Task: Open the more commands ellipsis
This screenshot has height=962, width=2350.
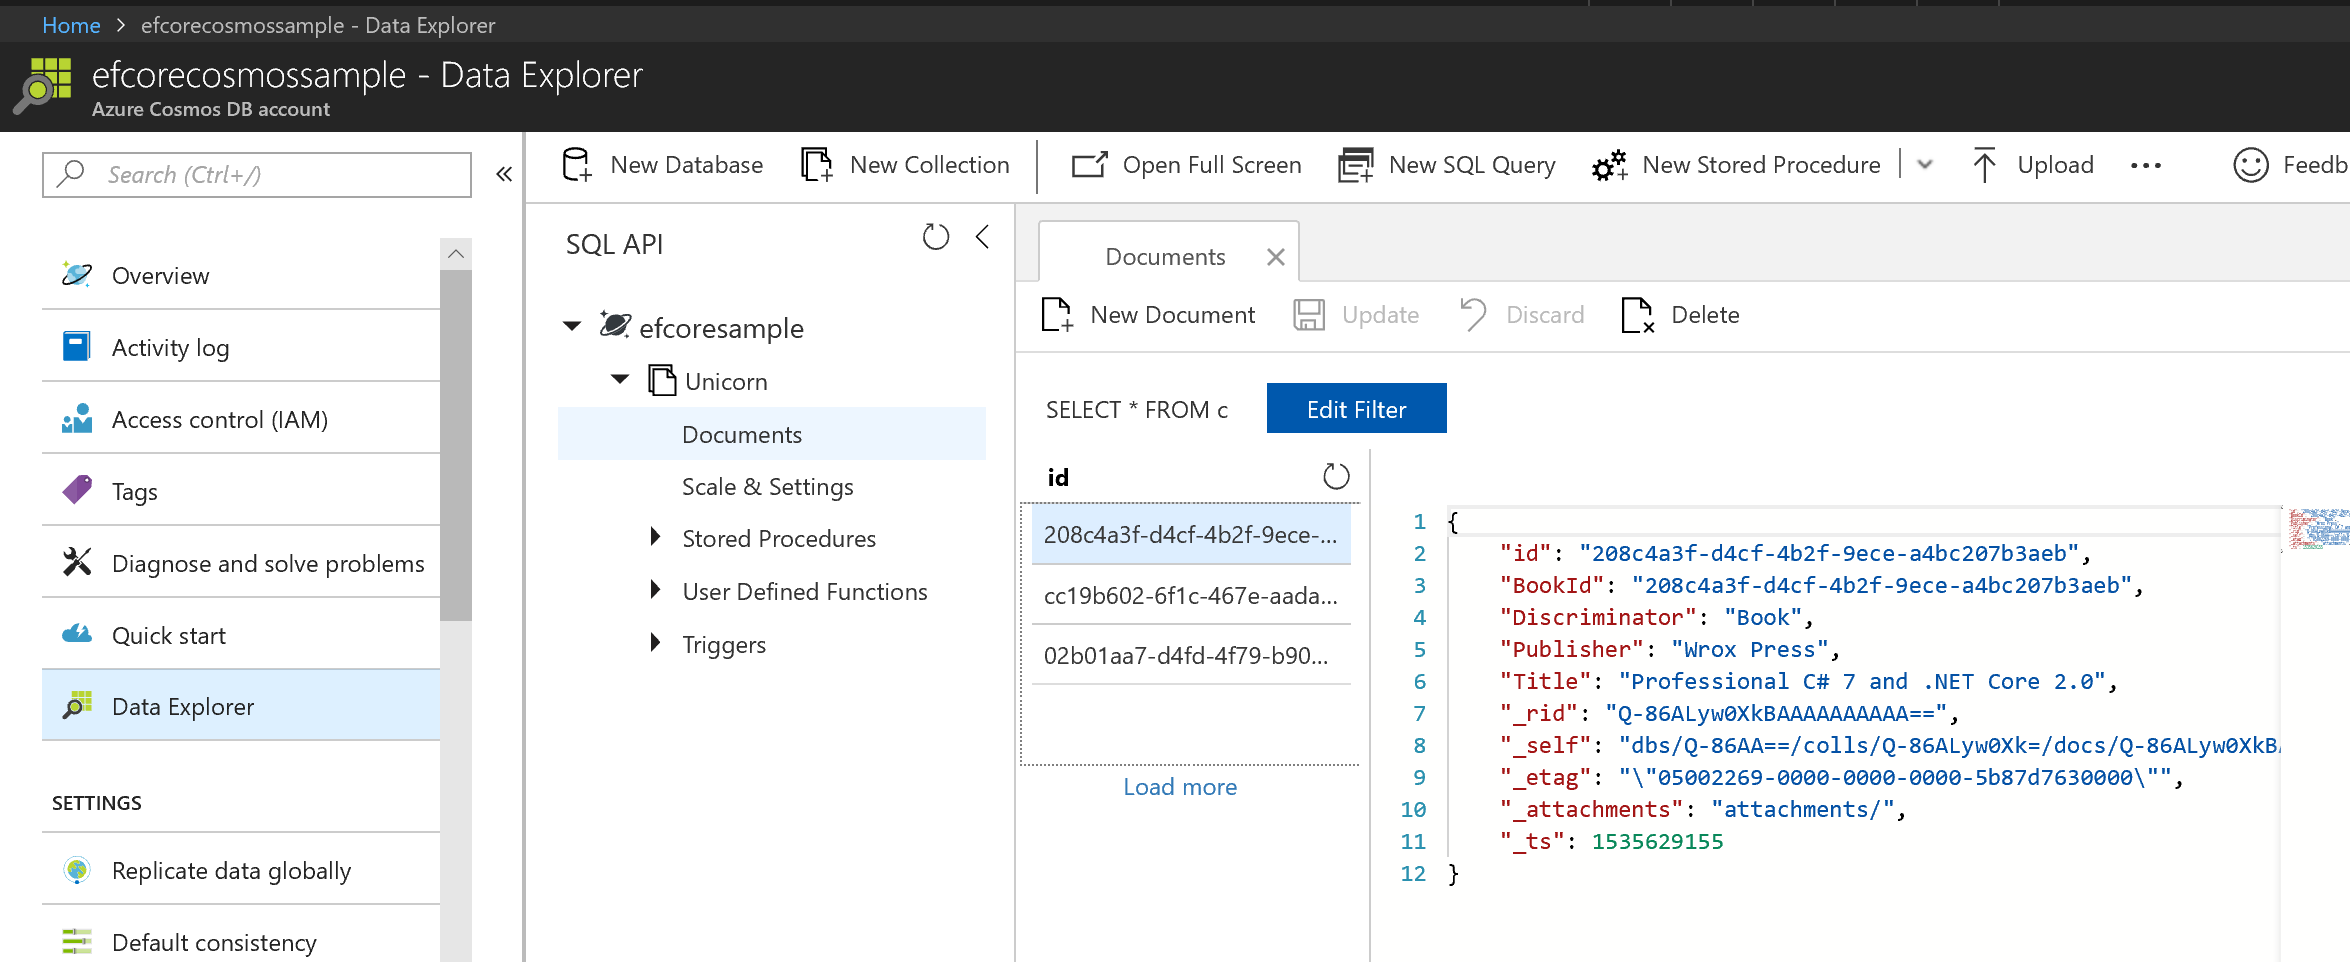Action: click(x=2146, y=166)
